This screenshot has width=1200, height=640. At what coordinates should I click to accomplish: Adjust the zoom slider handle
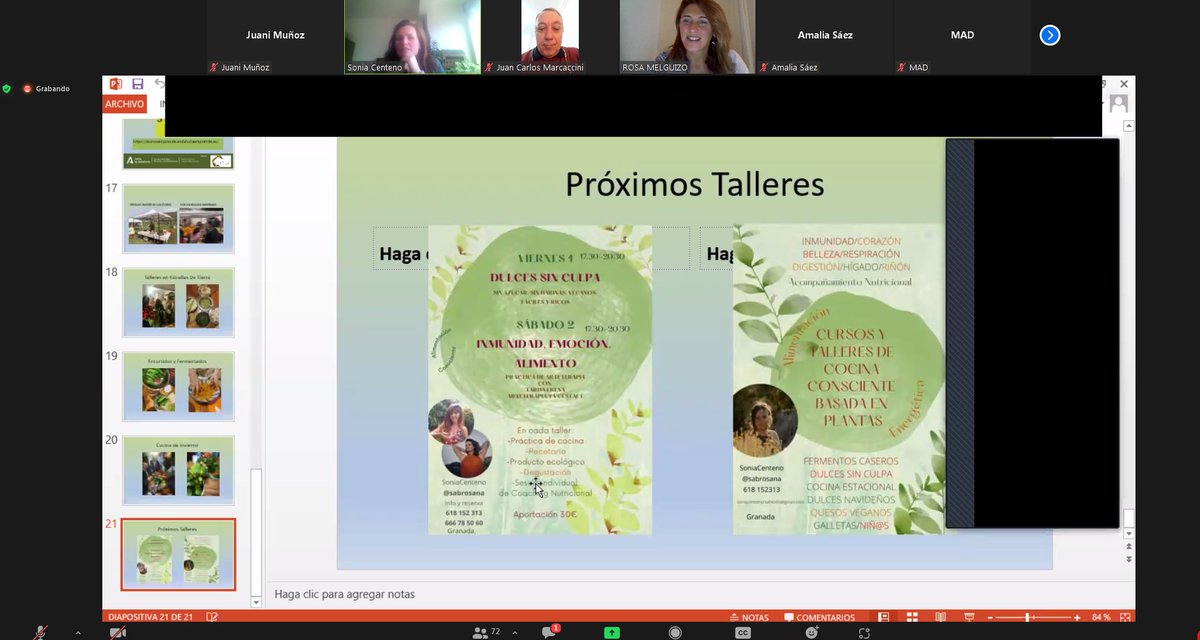click(1029, 618)
